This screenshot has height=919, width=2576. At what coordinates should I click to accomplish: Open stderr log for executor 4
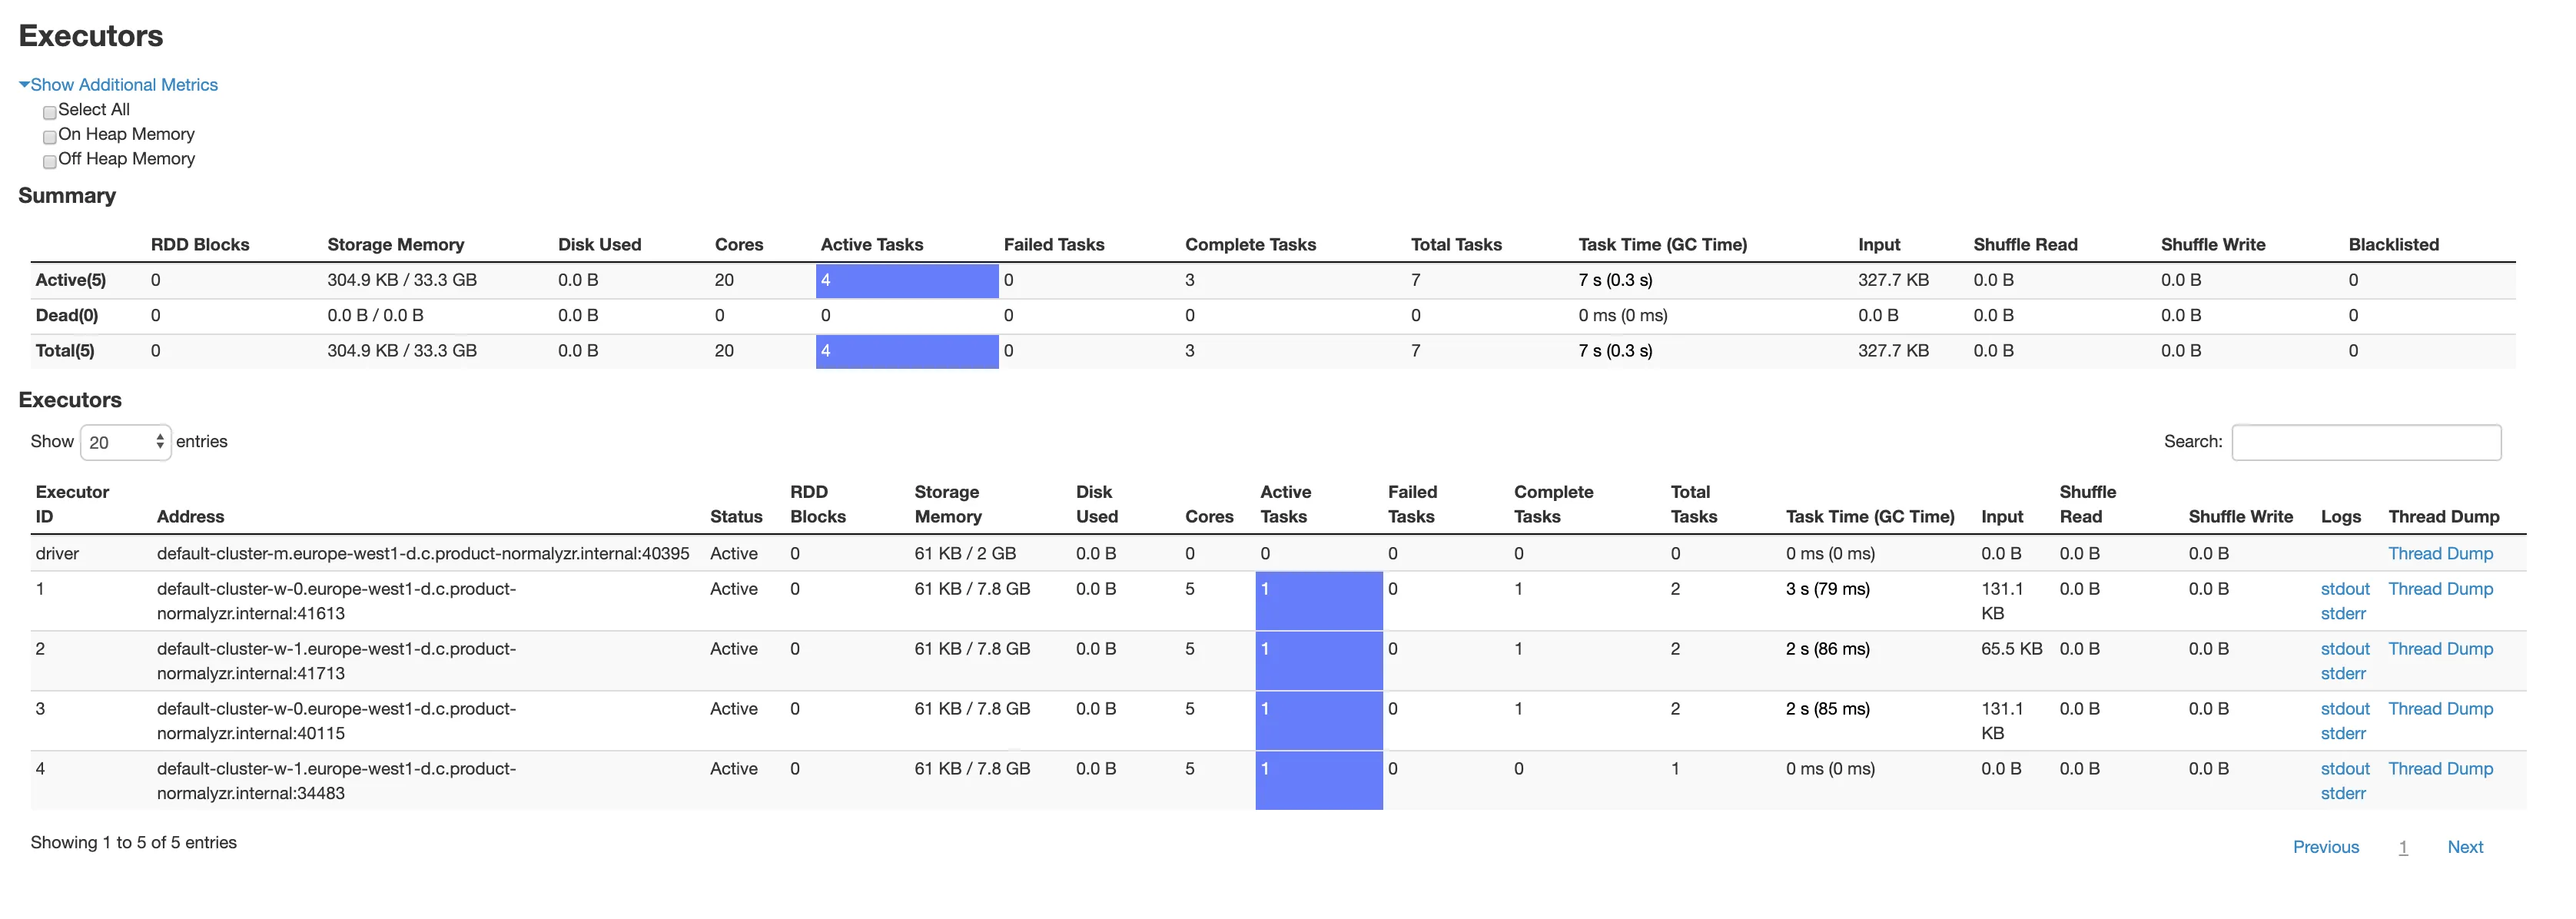2342,794
